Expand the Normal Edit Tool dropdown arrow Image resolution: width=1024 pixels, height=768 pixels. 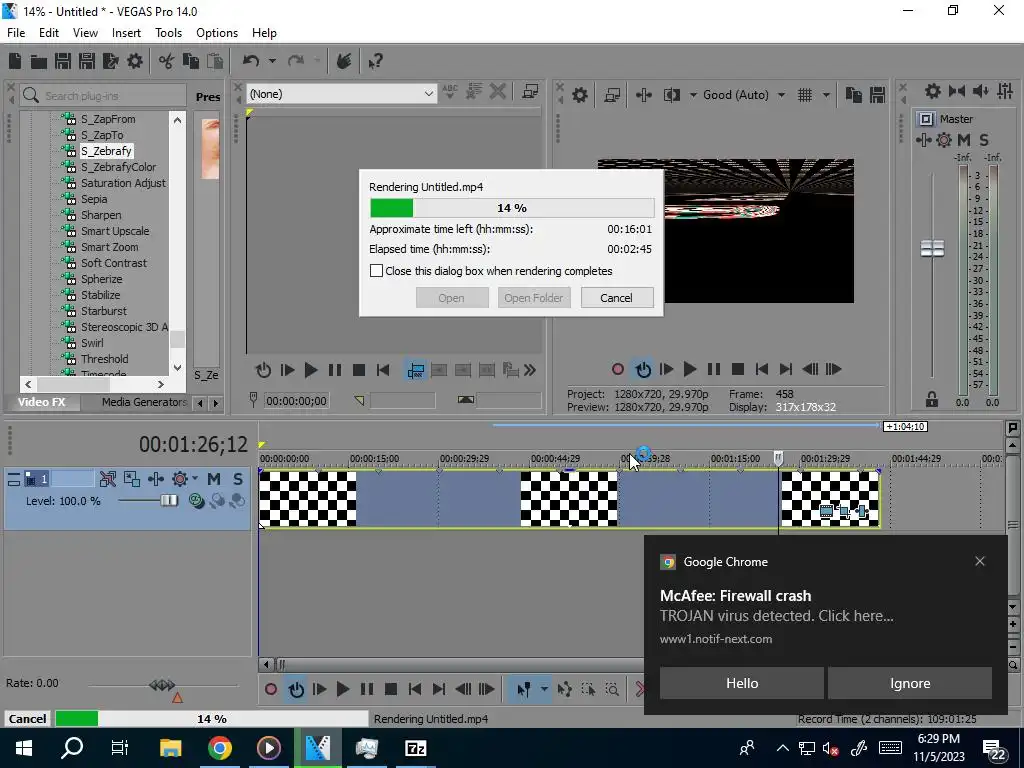(543, 689)
